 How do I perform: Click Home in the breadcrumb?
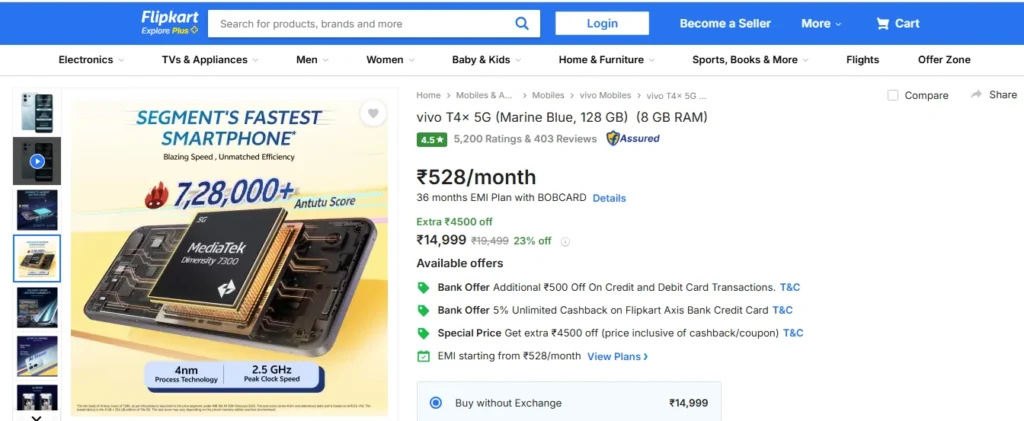point(428,95)
